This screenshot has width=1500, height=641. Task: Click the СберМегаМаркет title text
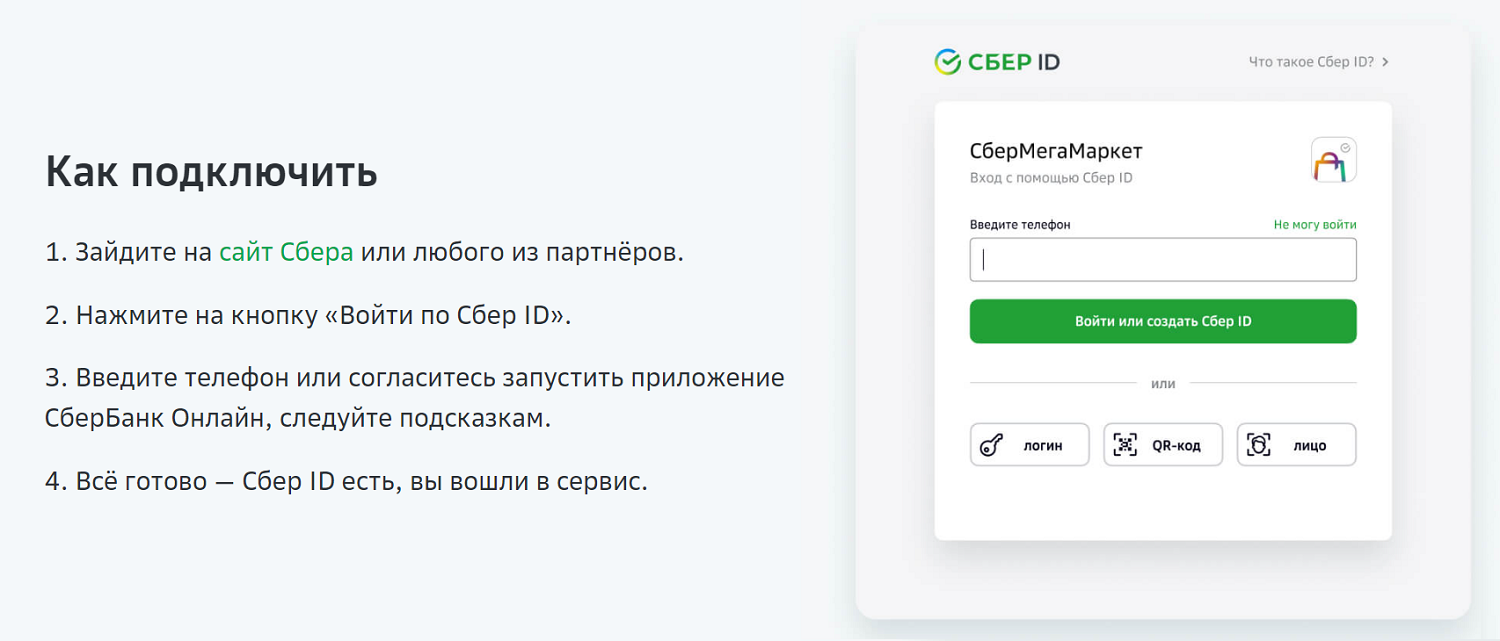point(1055,152)
